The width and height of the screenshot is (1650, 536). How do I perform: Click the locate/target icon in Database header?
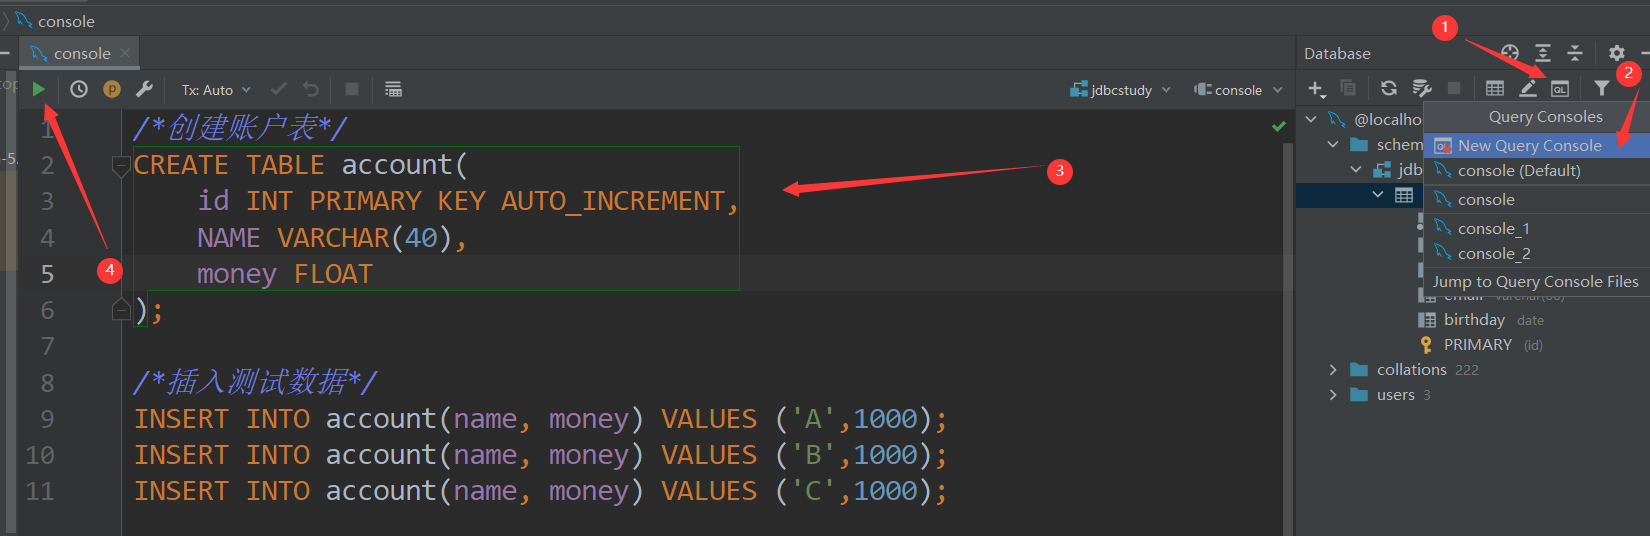coord(1510,53)
